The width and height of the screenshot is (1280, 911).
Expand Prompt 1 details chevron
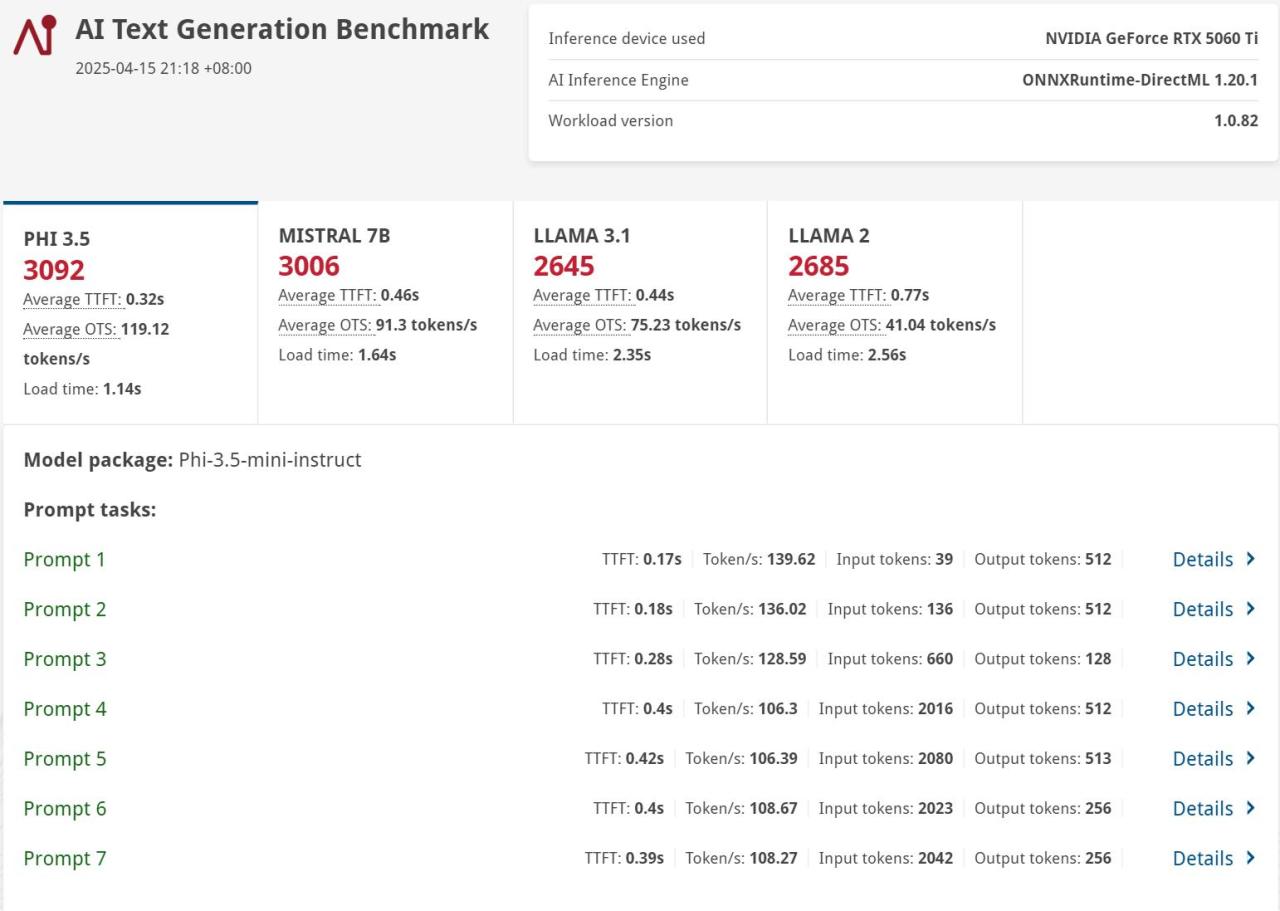point(1250,559)
